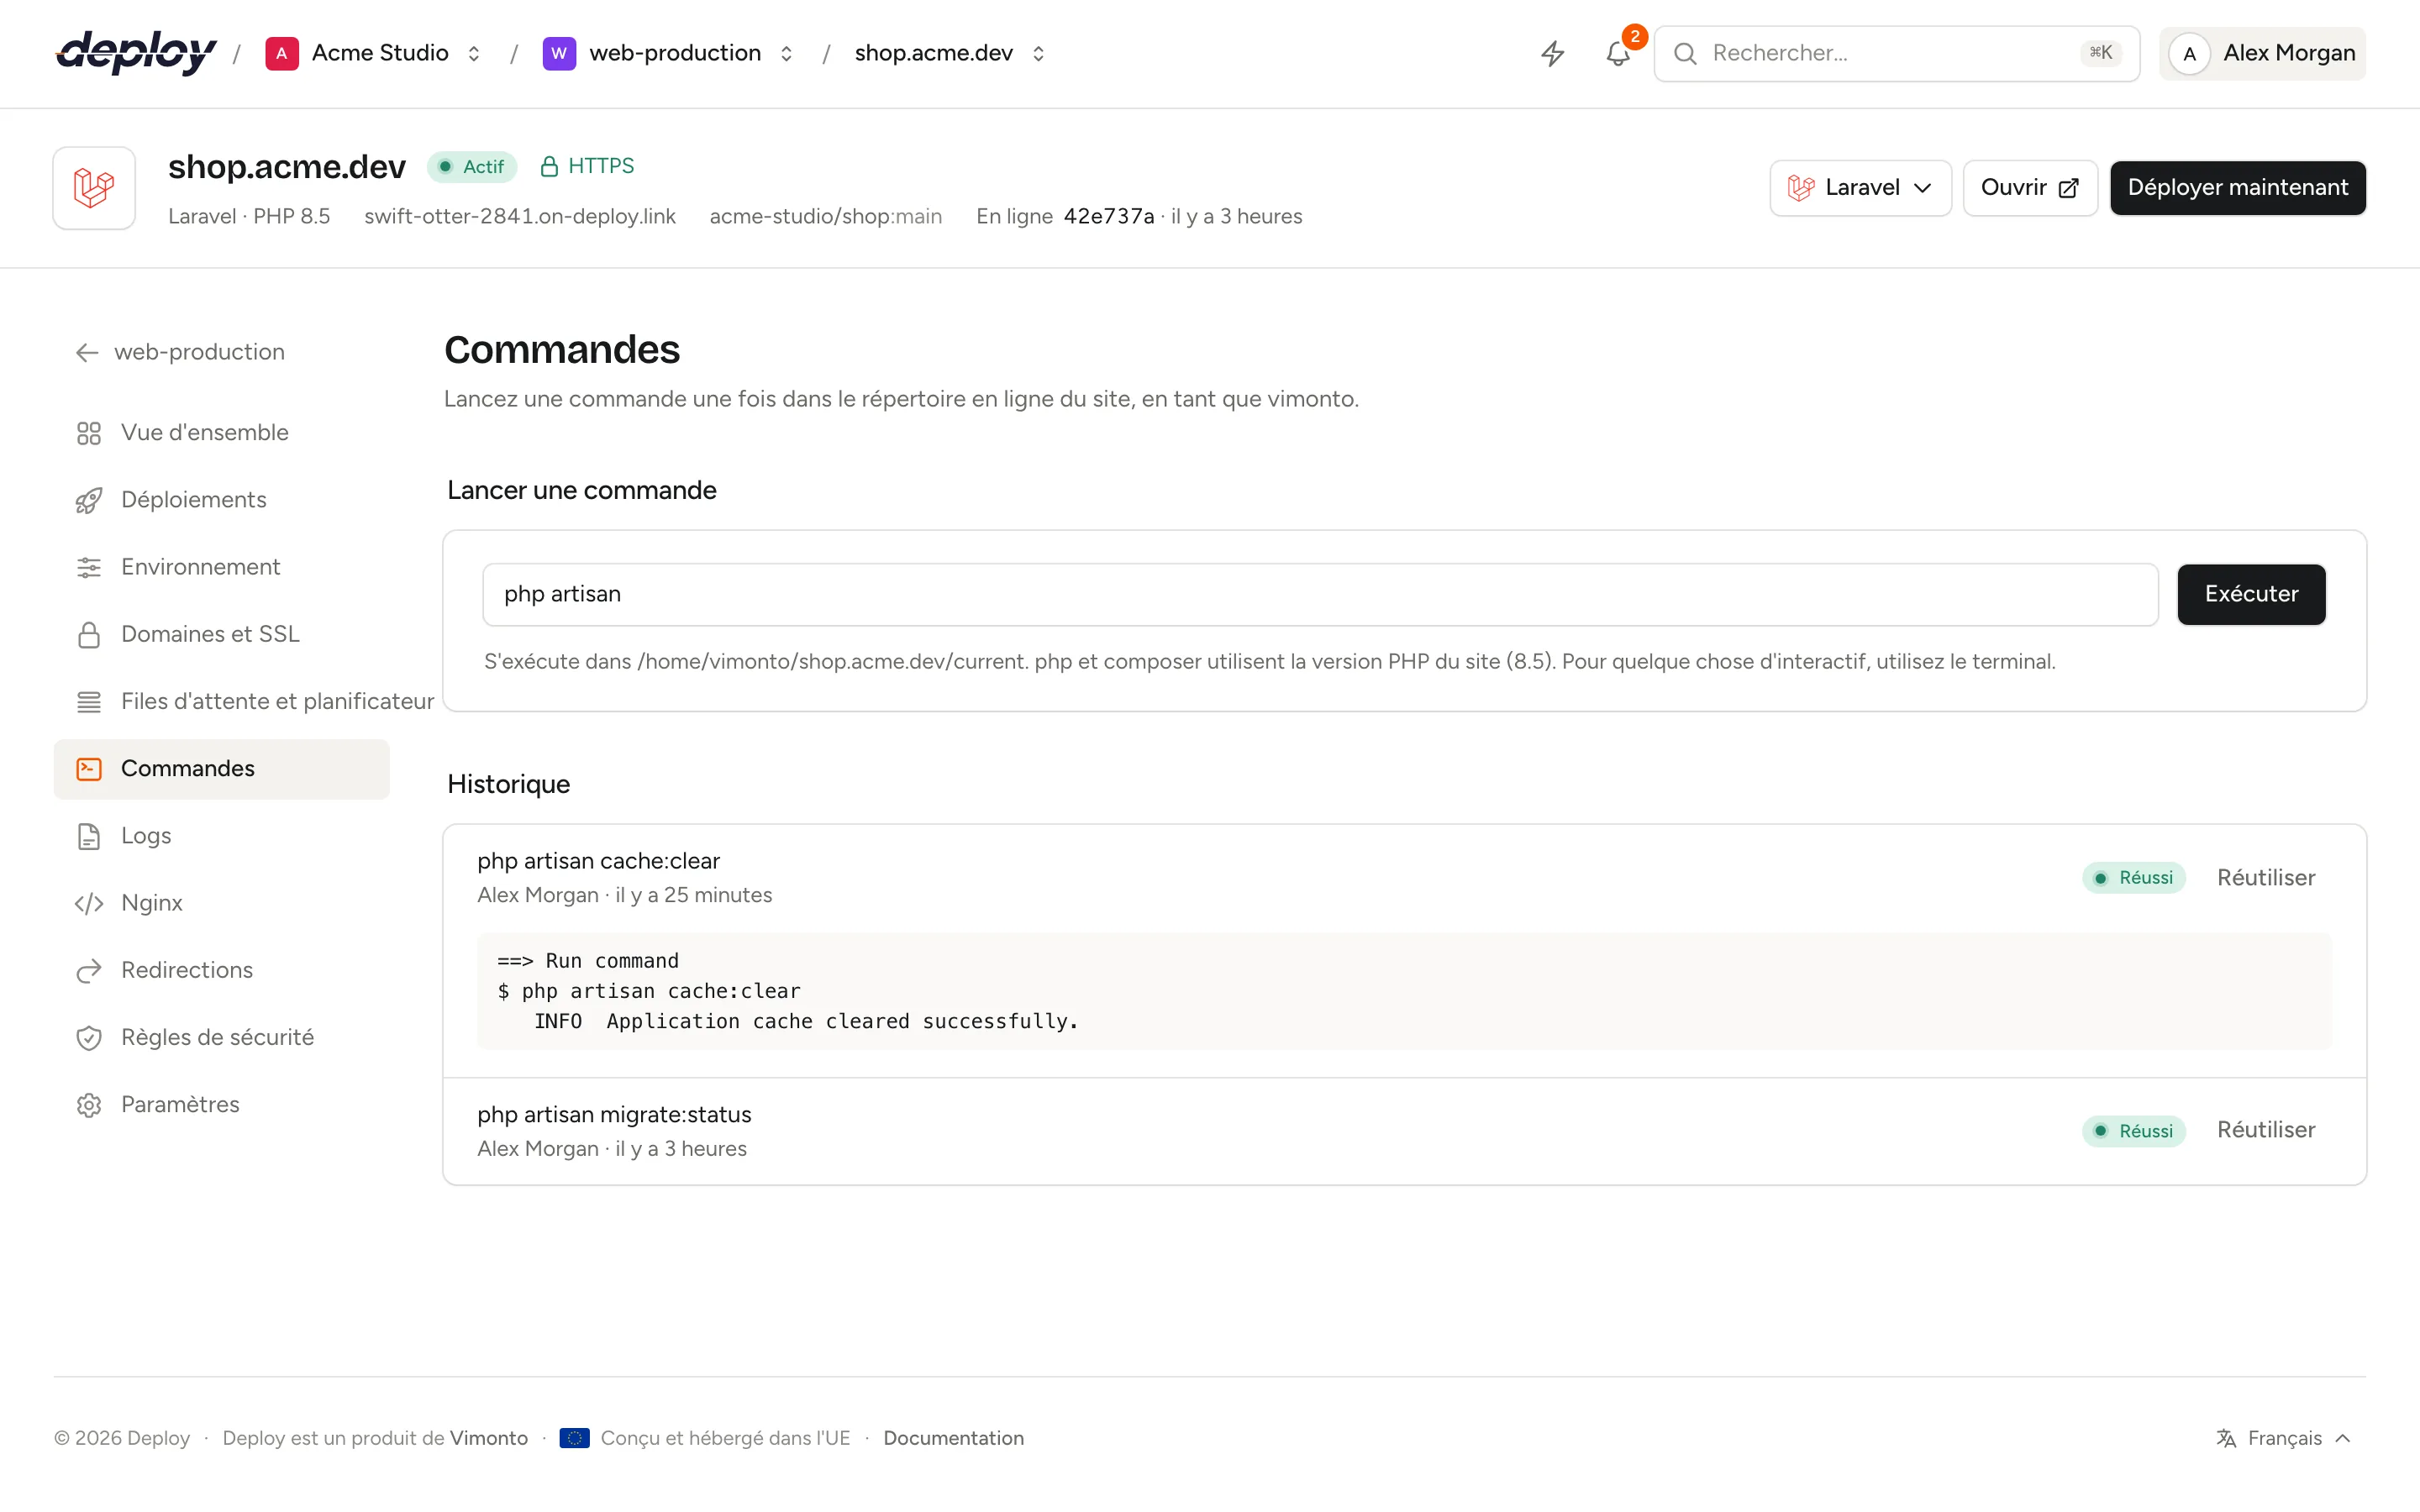Screen dimensions: 2420x1512
Task: Open Paramètres page
Action: (x=222, y=1105)
